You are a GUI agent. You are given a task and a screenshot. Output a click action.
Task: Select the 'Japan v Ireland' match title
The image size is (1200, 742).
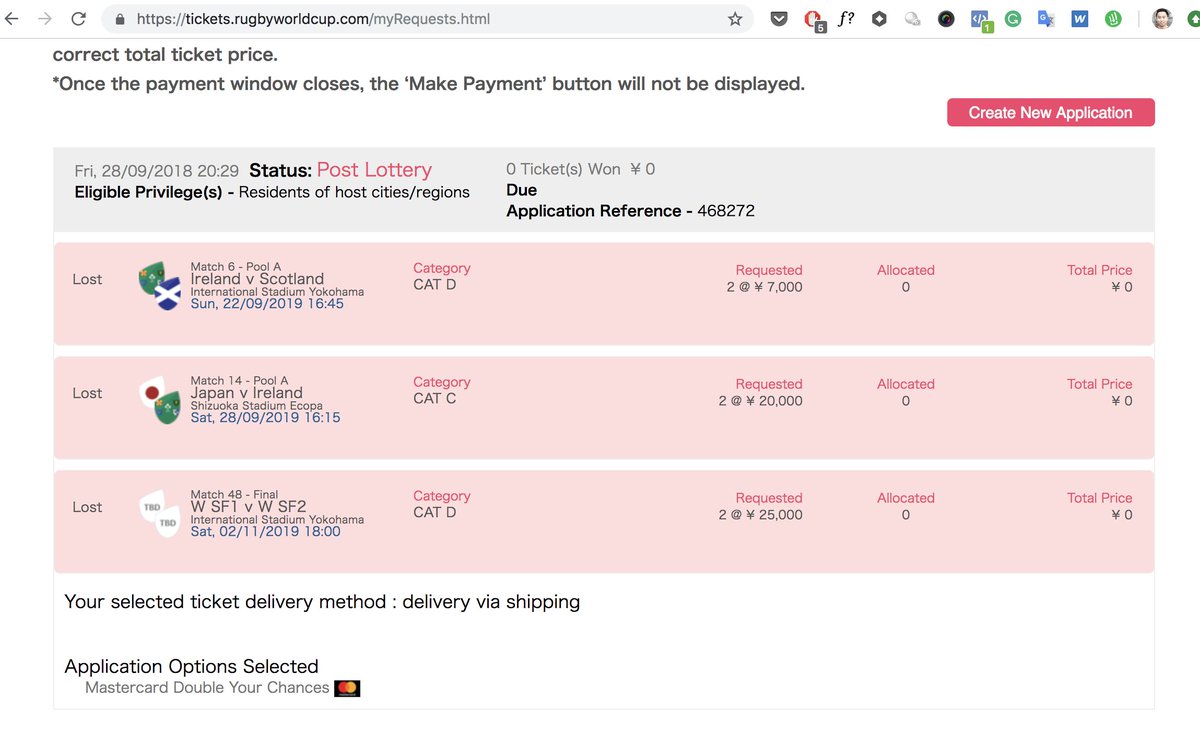[x=246, y=393]
